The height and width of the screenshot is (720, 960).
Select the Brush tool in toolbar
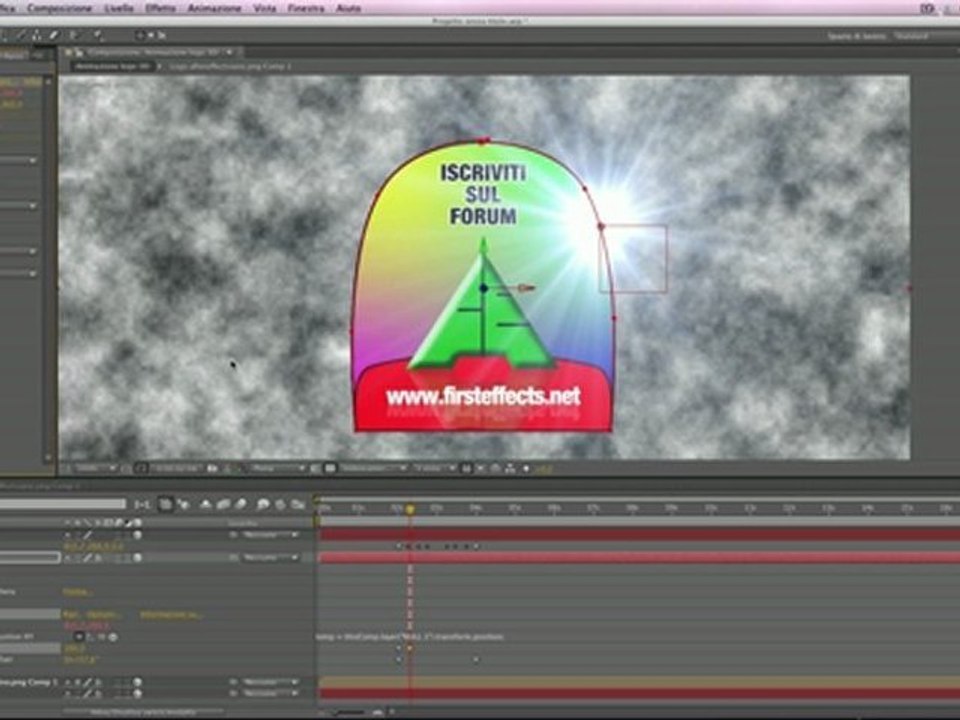21,36
